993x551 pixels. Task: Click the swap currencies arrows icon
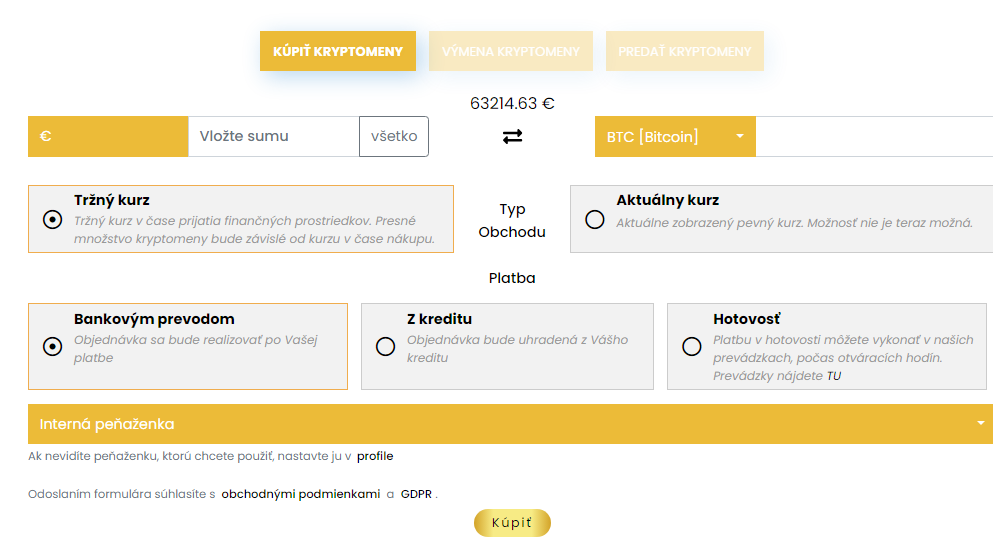pos(512,137)
